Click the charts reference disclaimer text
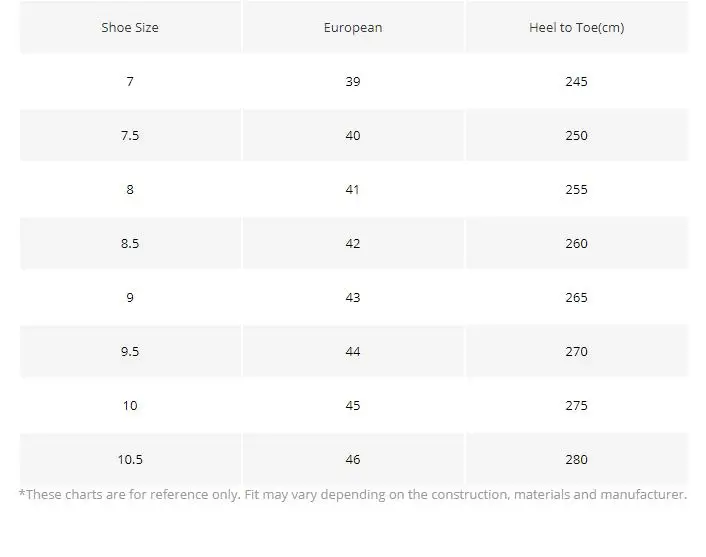Viewport: 706px width, 557px height. click(353, 494)
